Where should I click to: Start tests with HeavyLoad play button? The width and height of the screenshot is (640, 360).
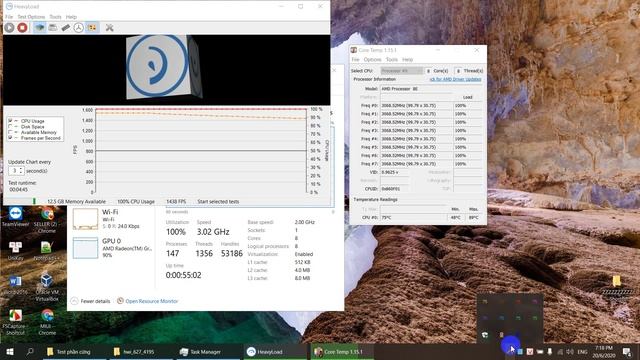click(9, 27)
